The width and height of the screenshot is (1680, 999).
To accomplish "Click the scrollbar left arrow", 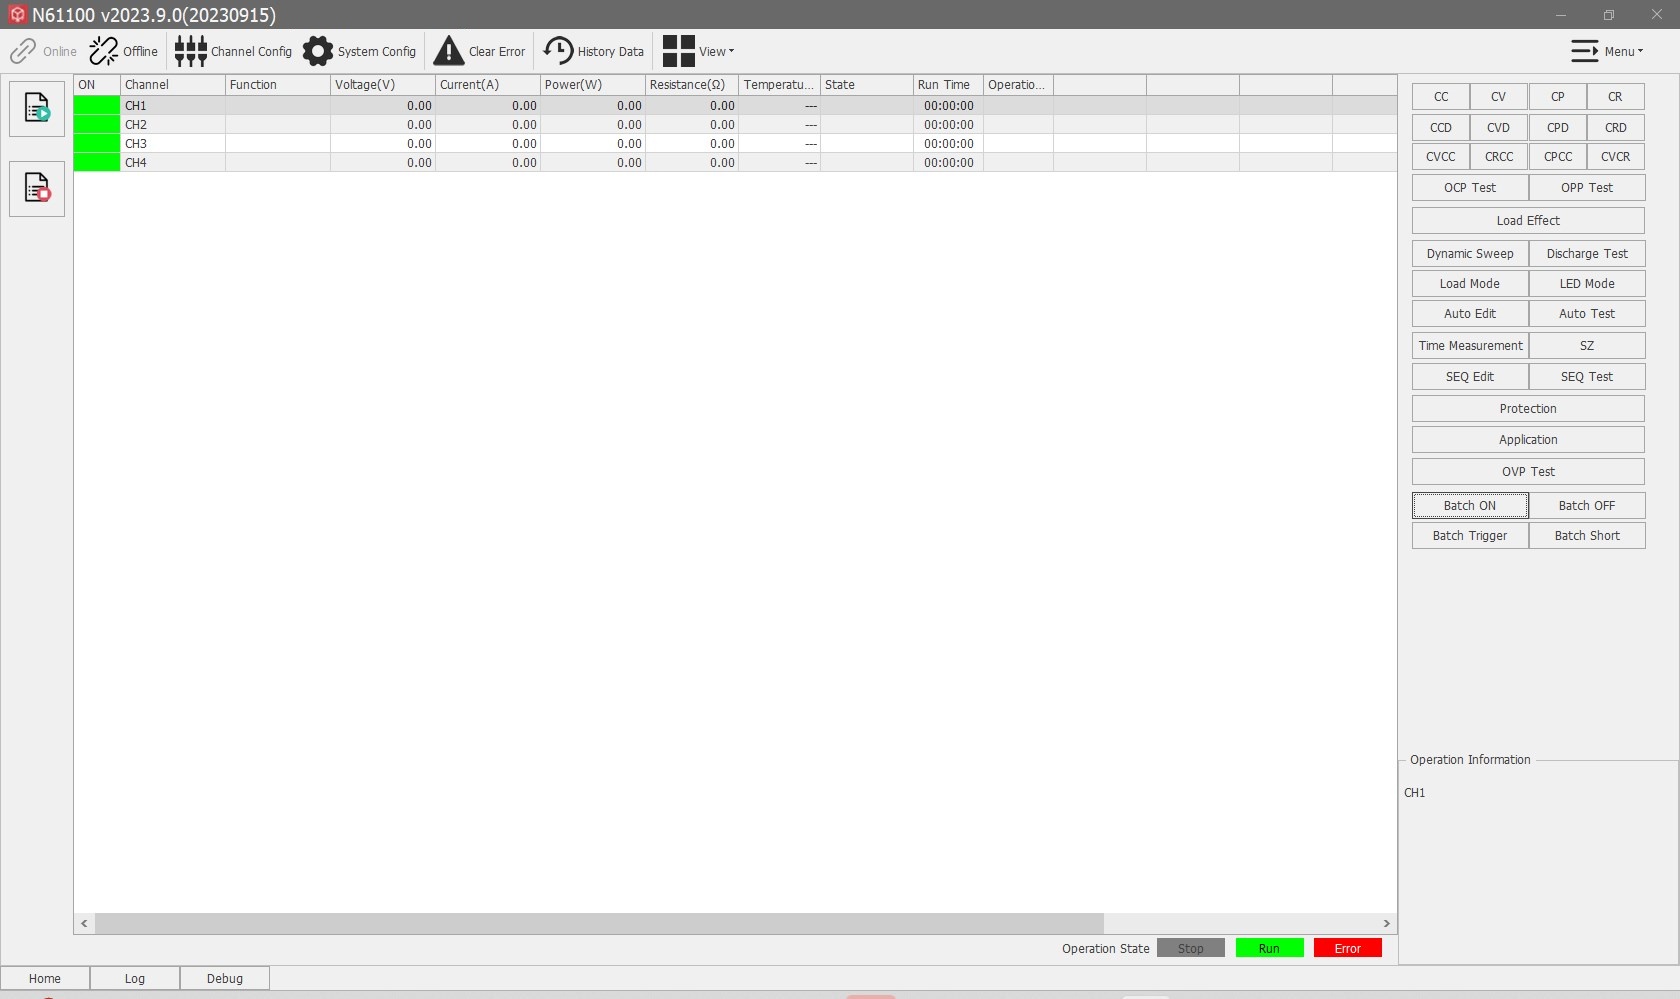I will click(x=85, y=923).
